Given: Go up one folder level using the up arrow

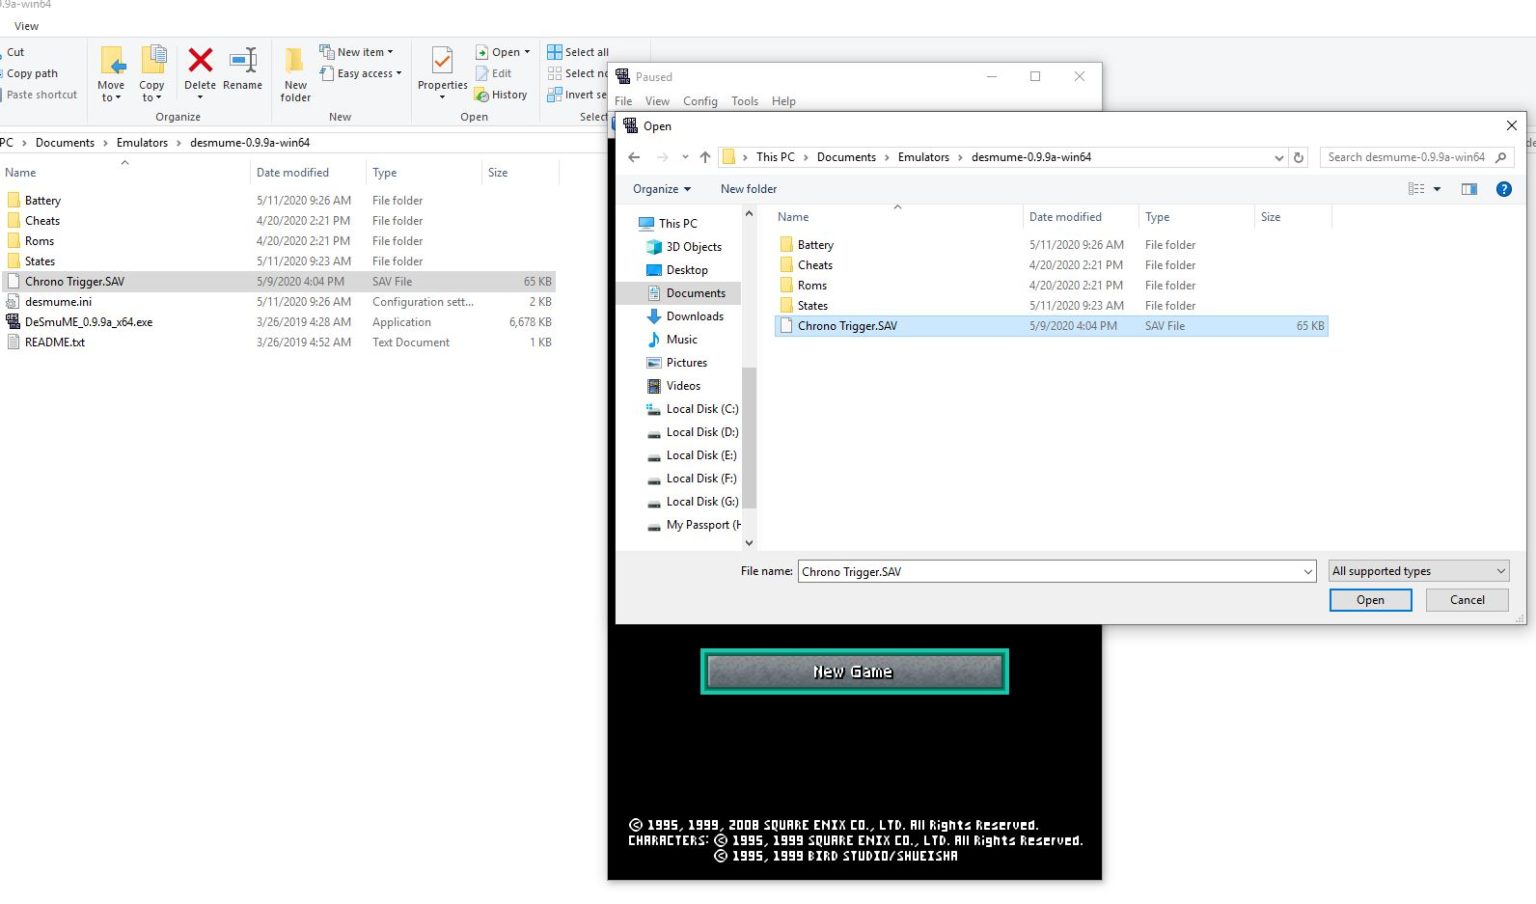Looking at the screenshot, I should pos(705,157).
